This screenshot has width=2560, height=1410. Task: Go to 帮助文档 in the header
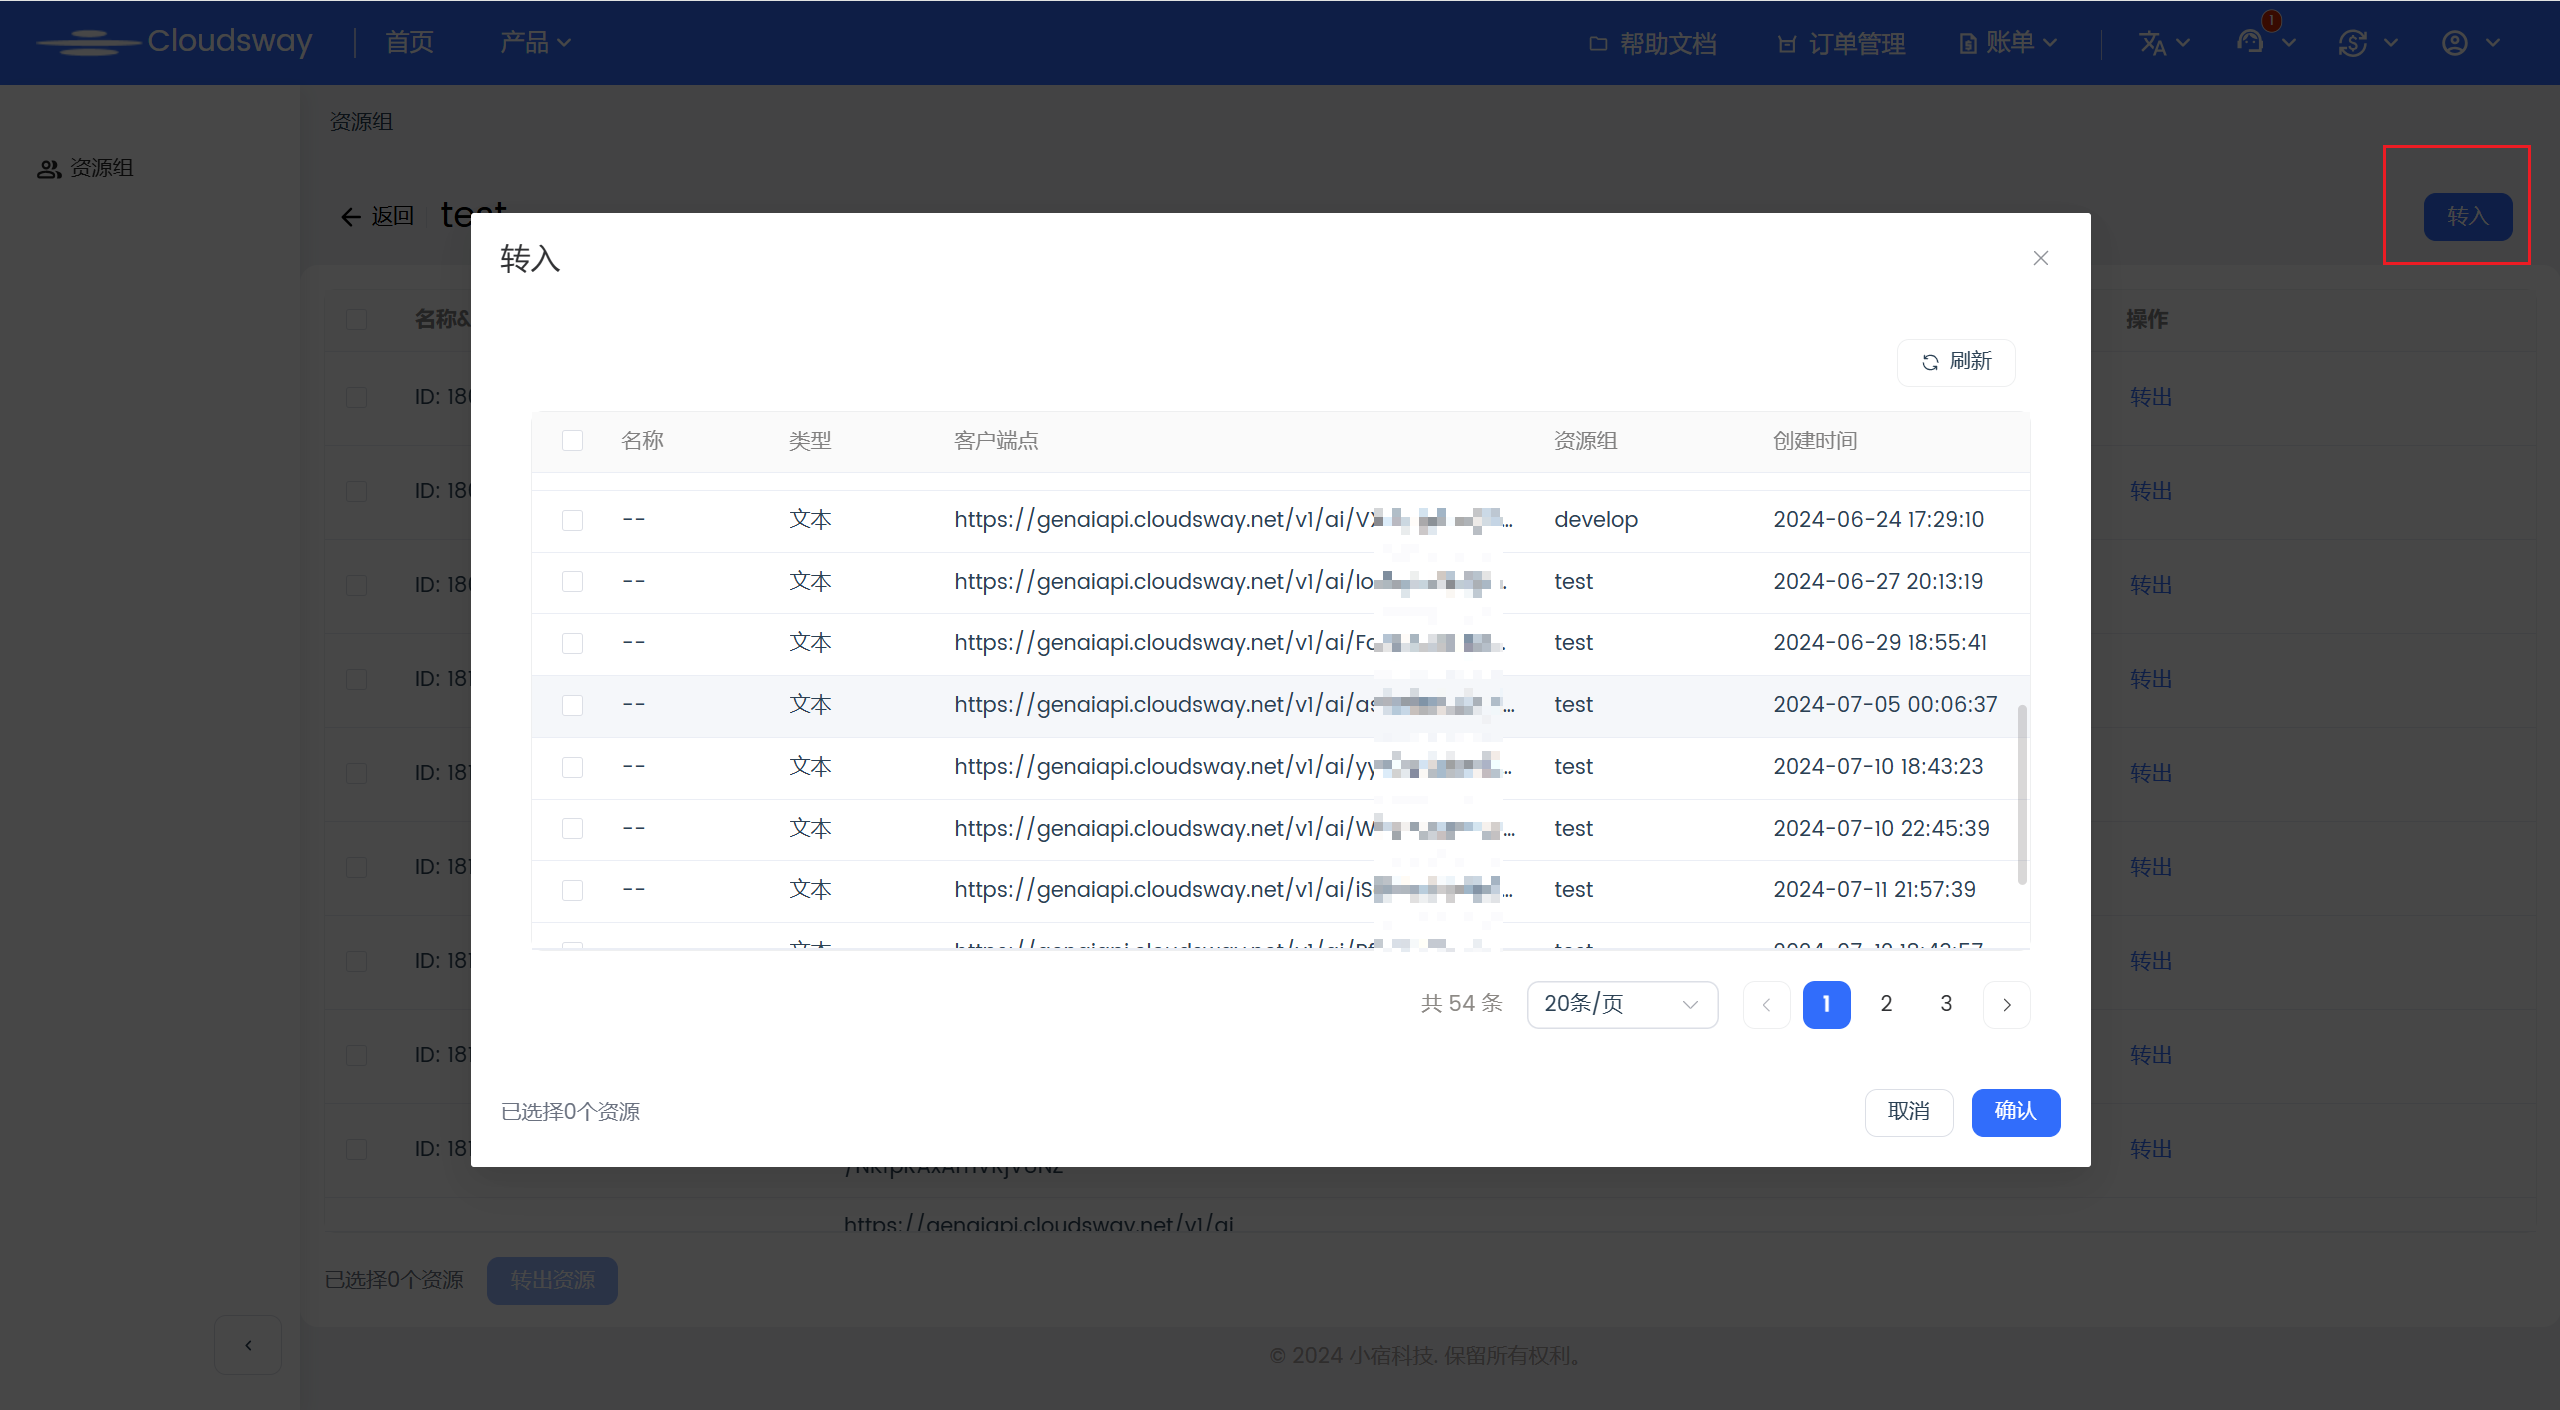[x=1653, y=44]
